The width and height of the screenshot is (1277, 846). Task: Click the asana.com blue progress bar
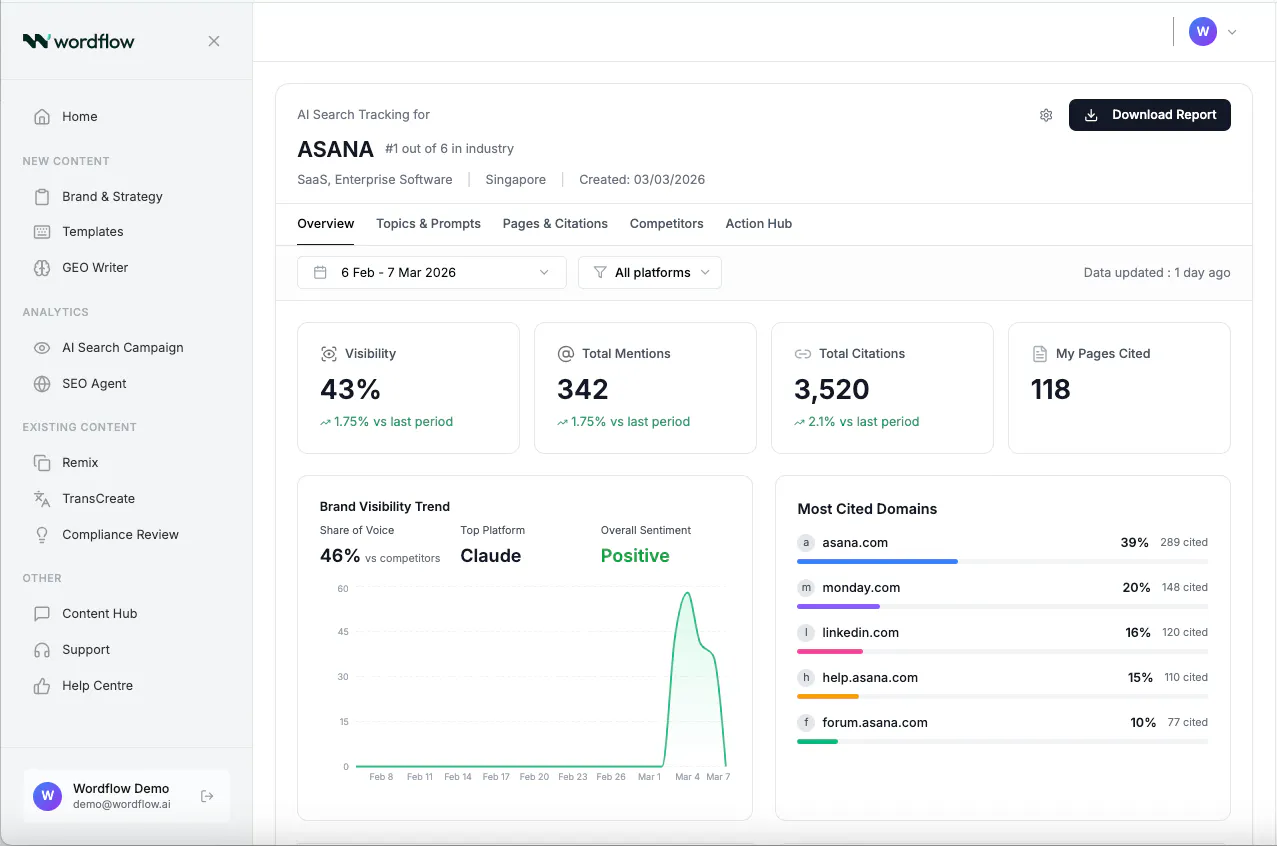877,561
